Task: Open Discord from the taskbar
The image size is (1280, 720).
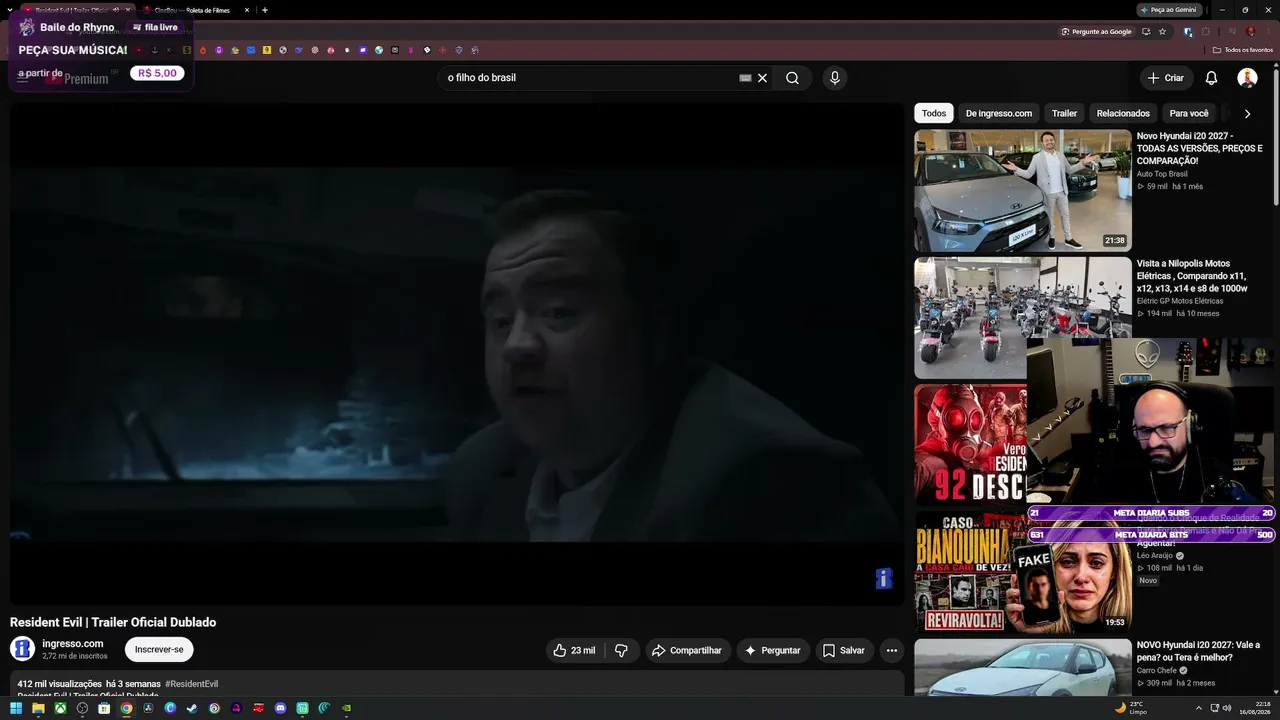Action: (x=280, y=708)
